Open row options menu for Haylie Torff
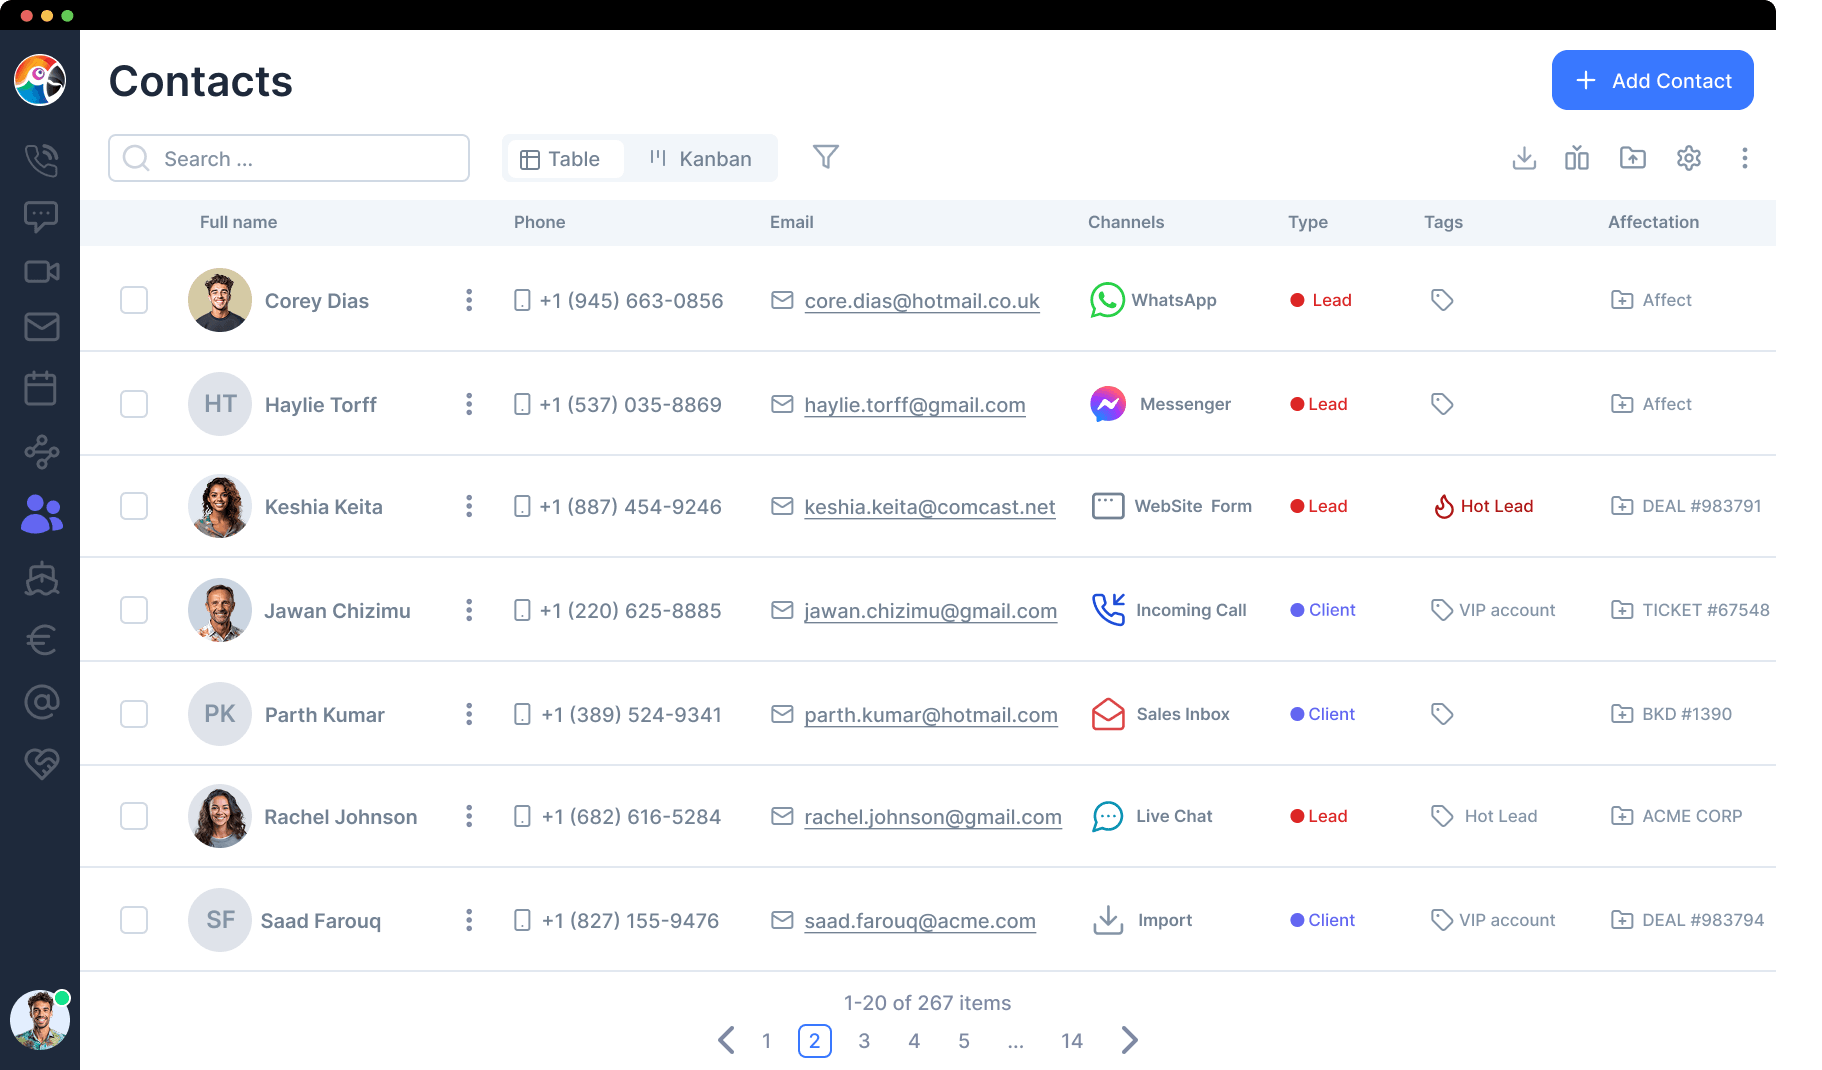The height and width of the screenshot is (1070, 1822). pos(468,404)
